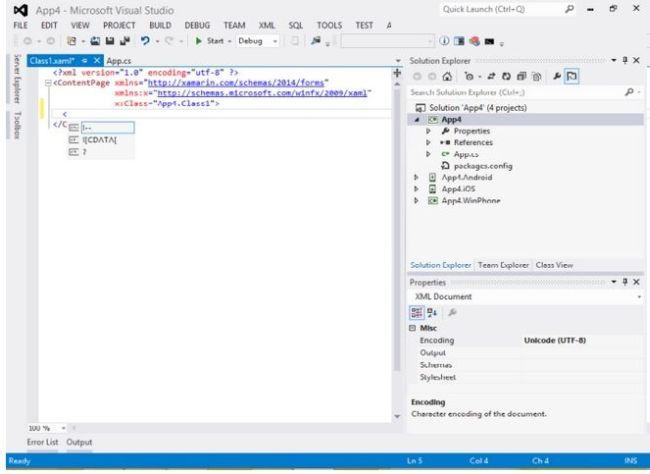
Task: Save the current file with the Save icon
Action: pos(110,41)
